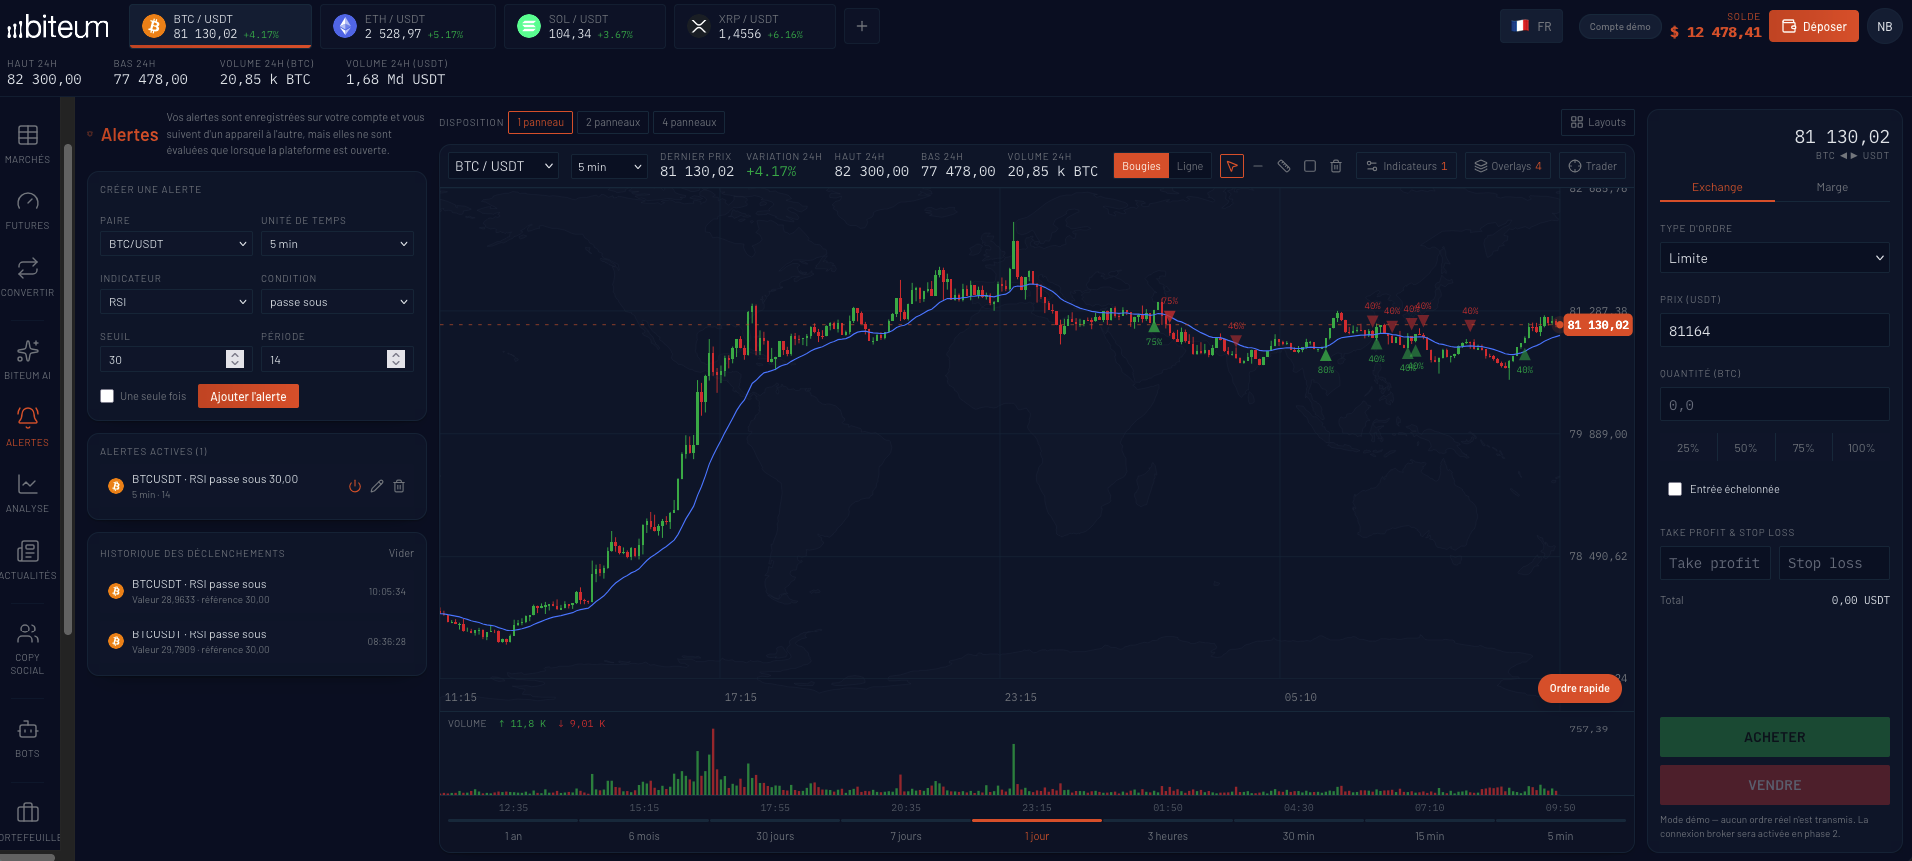Image resolution: width=1912 pixels, height=861 pixels.
Task: Open the Overlays panel button
Action: point(1508,166)
